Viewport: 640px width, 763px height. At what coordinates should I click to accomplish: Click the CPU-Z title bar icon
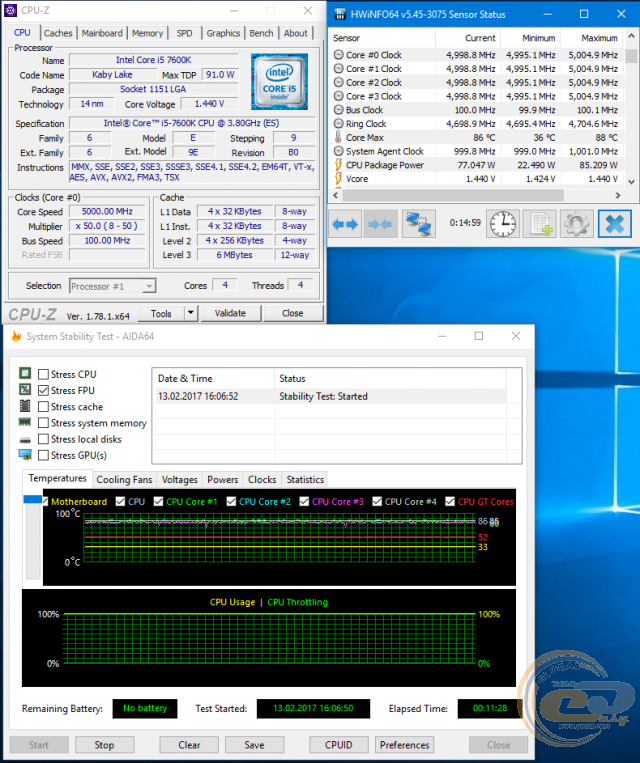(11, 10)
